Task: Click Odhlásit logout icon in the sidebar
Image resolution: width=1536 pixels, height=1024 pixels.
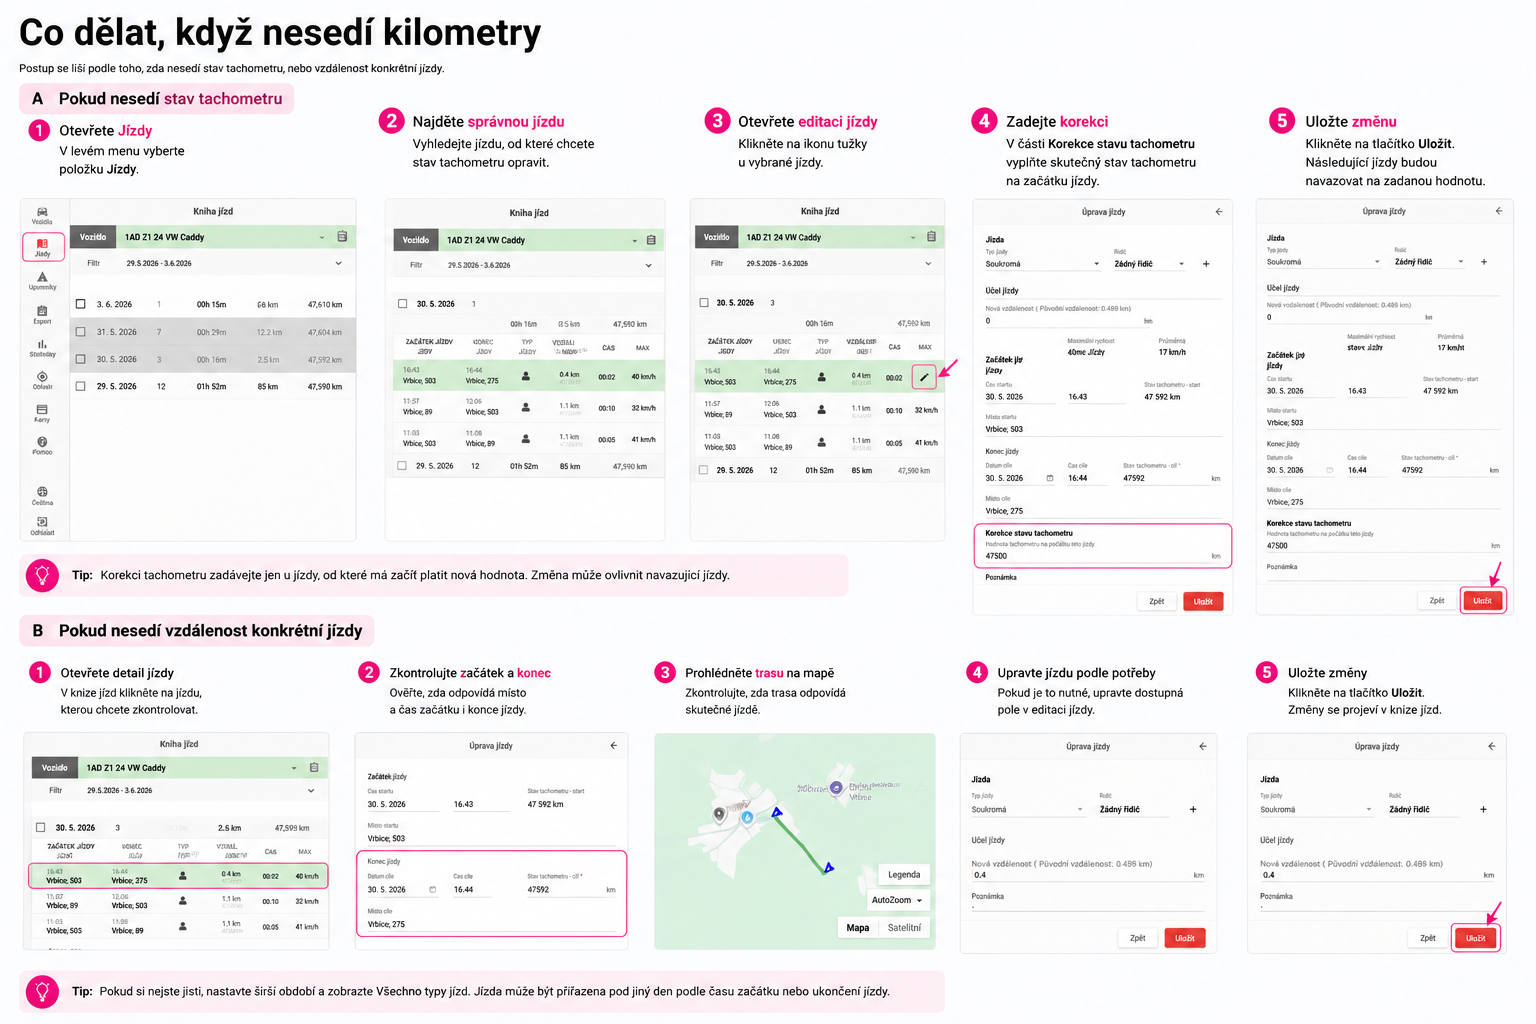Action: point(42,526)
